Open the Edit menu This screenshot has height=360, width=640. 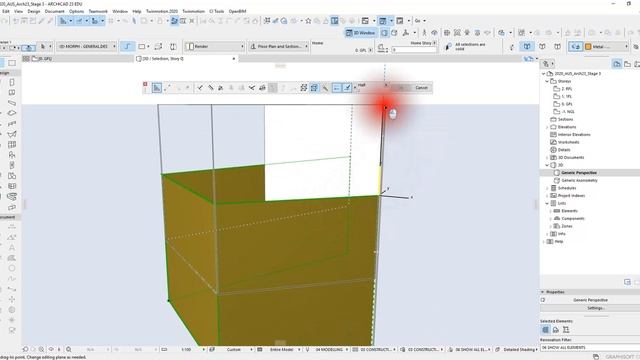6,11
